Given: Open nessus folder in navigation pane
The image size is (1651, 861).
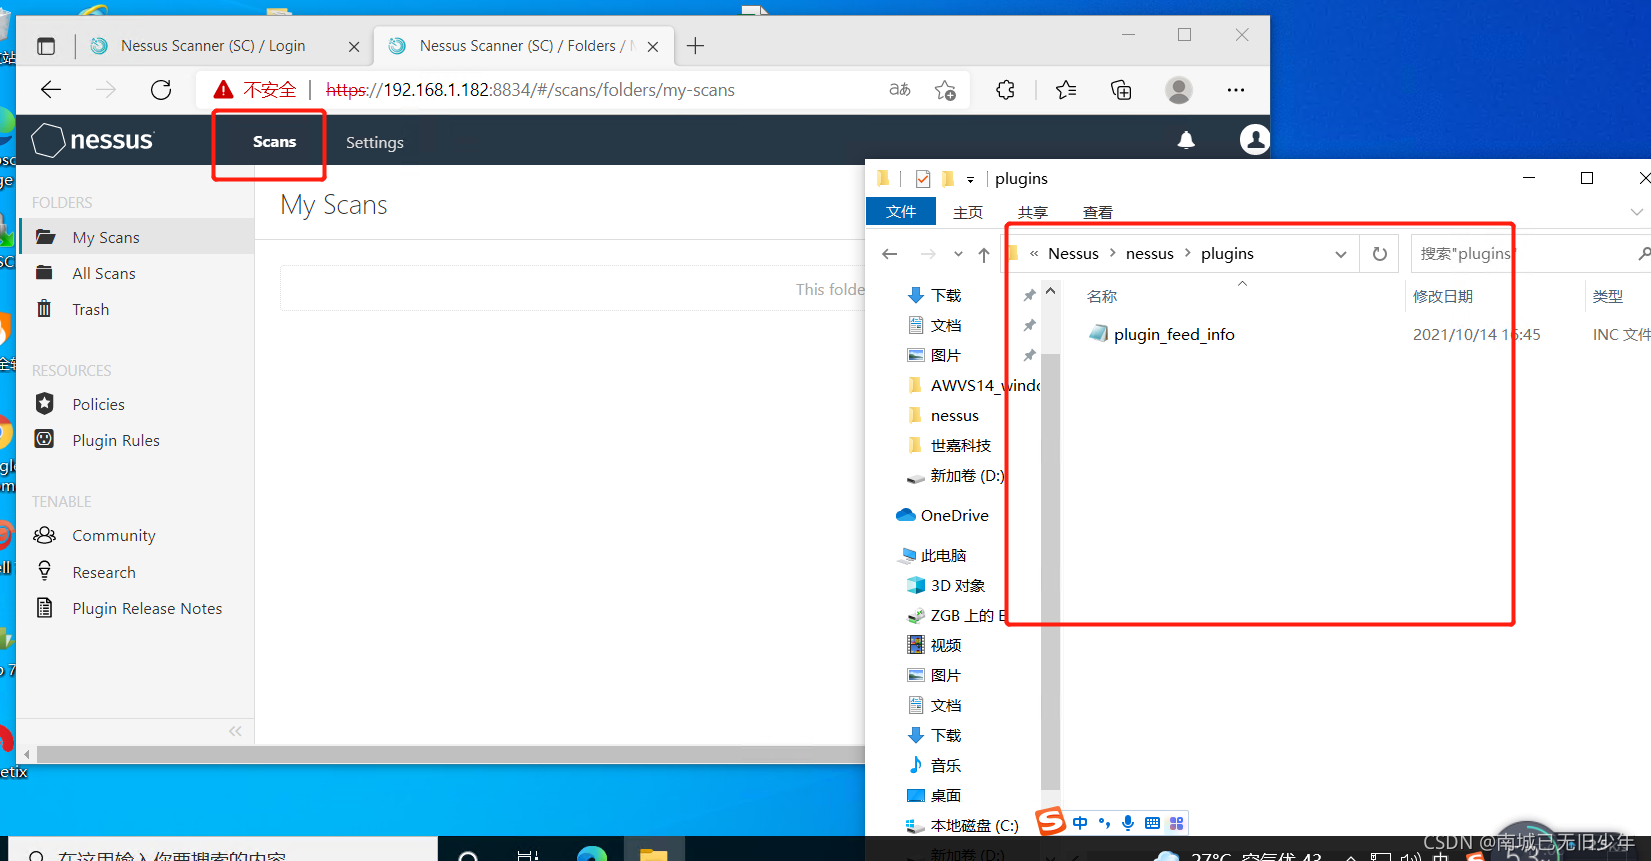Looking at the screenshot, I should pyautogui.click(x=954, y=415).
